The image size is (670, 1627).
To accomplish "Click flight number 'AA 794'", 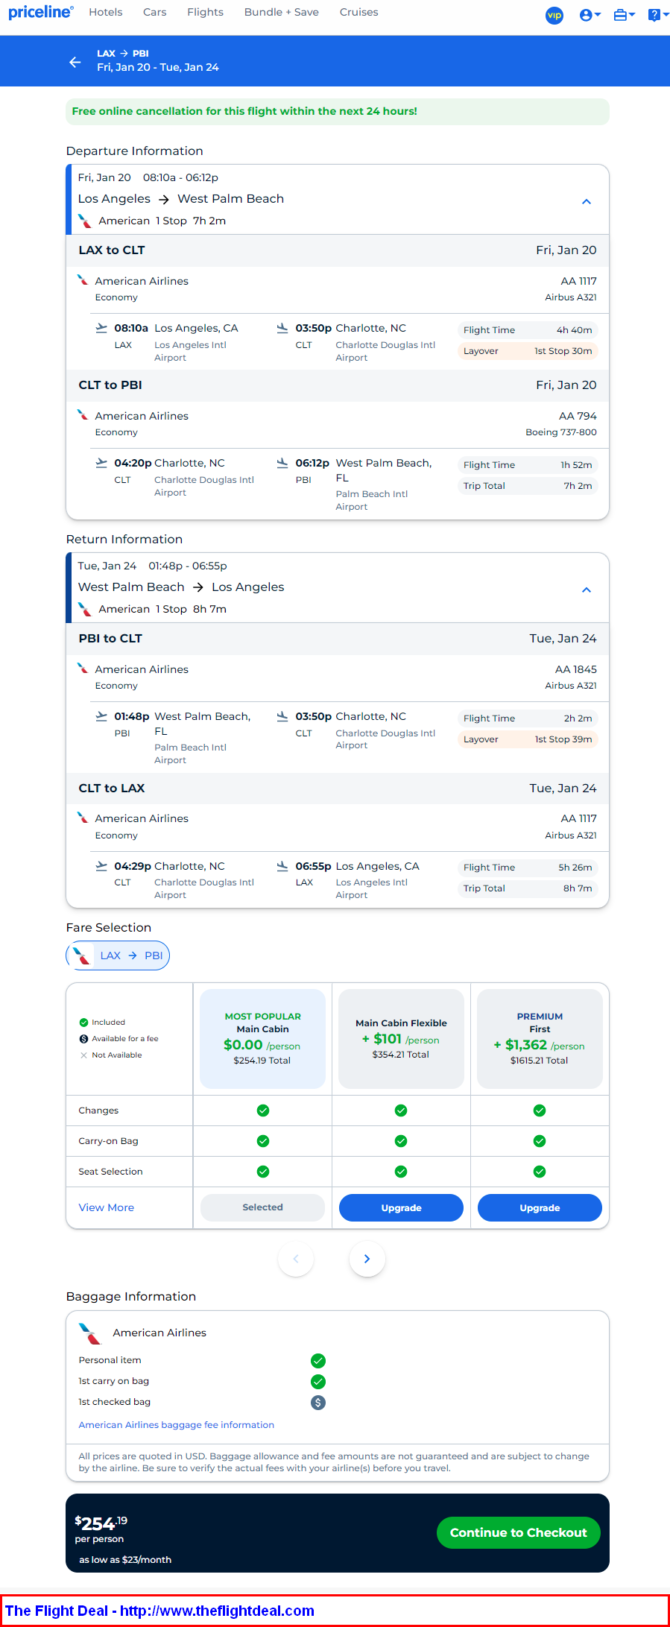I will point(578,416).
